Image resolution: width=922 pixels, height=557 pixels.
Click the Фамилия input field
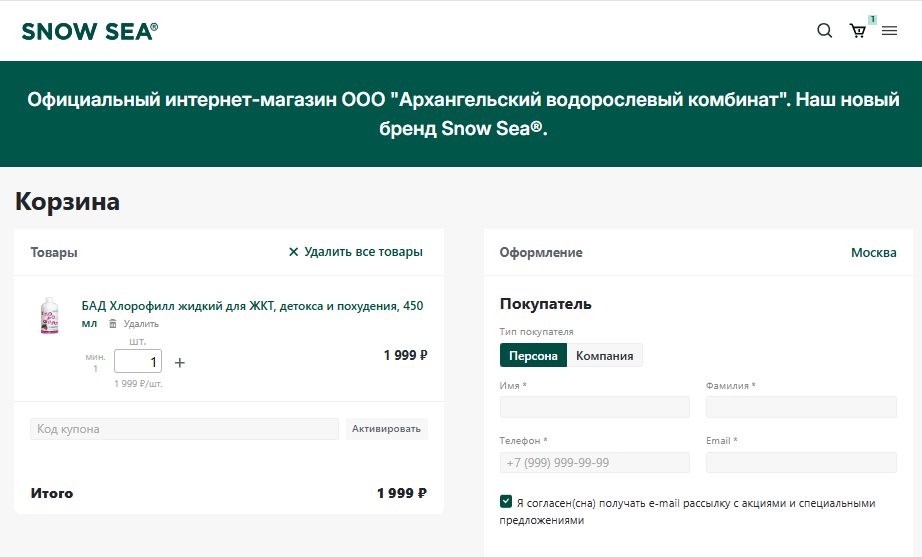801,407
